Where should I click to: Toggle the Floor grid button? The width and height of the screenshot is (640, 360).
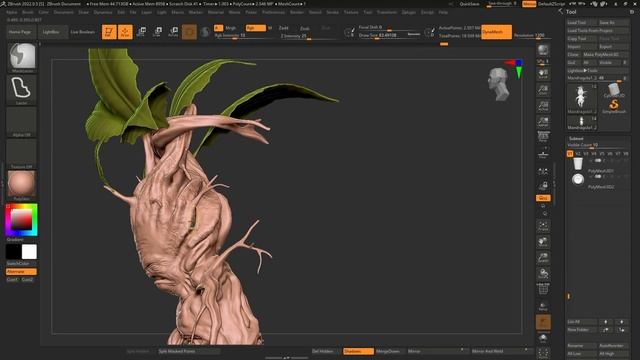pos(543,154)
